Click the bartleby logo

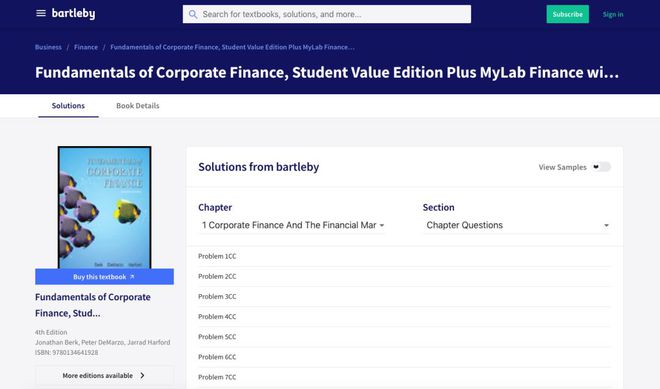click(x=73, y=13)
